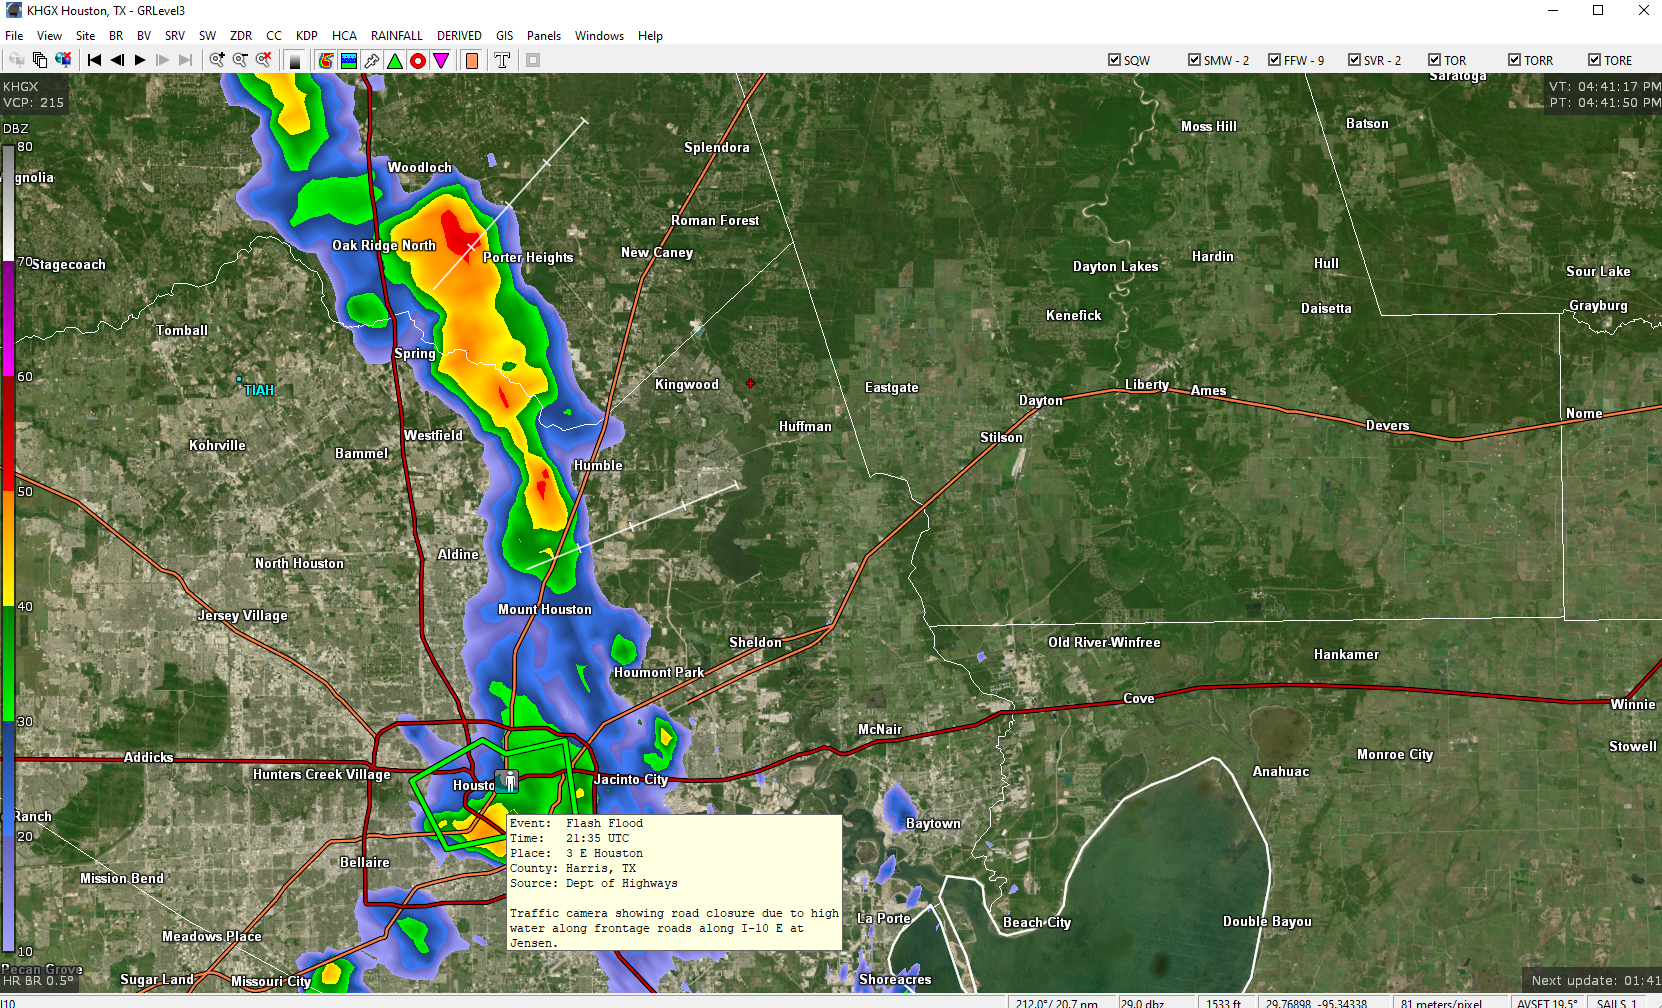Click the Tomball city label

pos(182,330)
